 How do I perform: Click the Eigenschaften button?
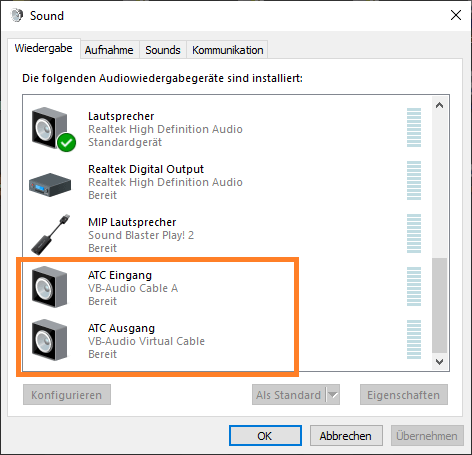click(x=404, y=395)
